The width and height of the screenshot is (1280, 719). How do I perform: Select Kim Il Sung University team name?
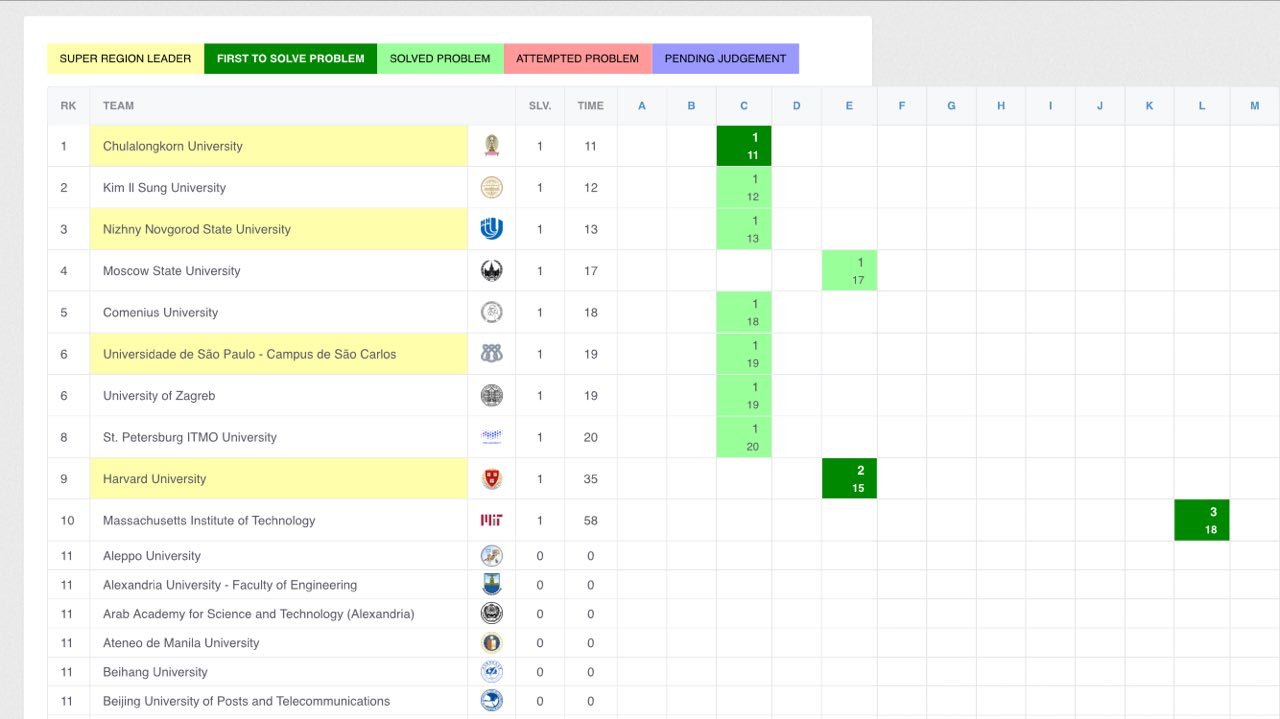point(164,188)
